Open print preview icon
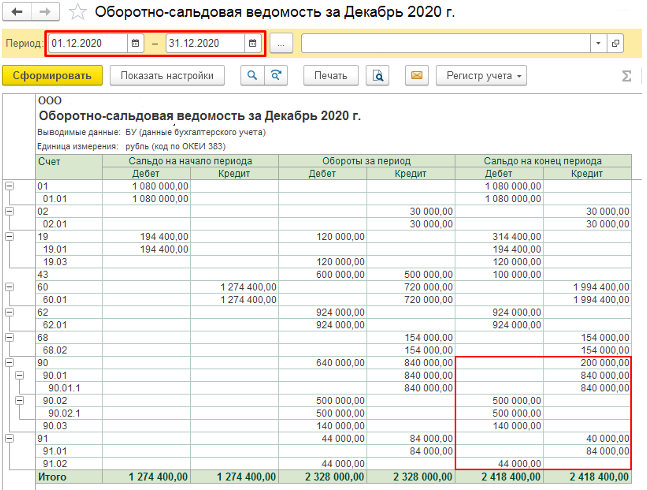 (x=378, y=75)
